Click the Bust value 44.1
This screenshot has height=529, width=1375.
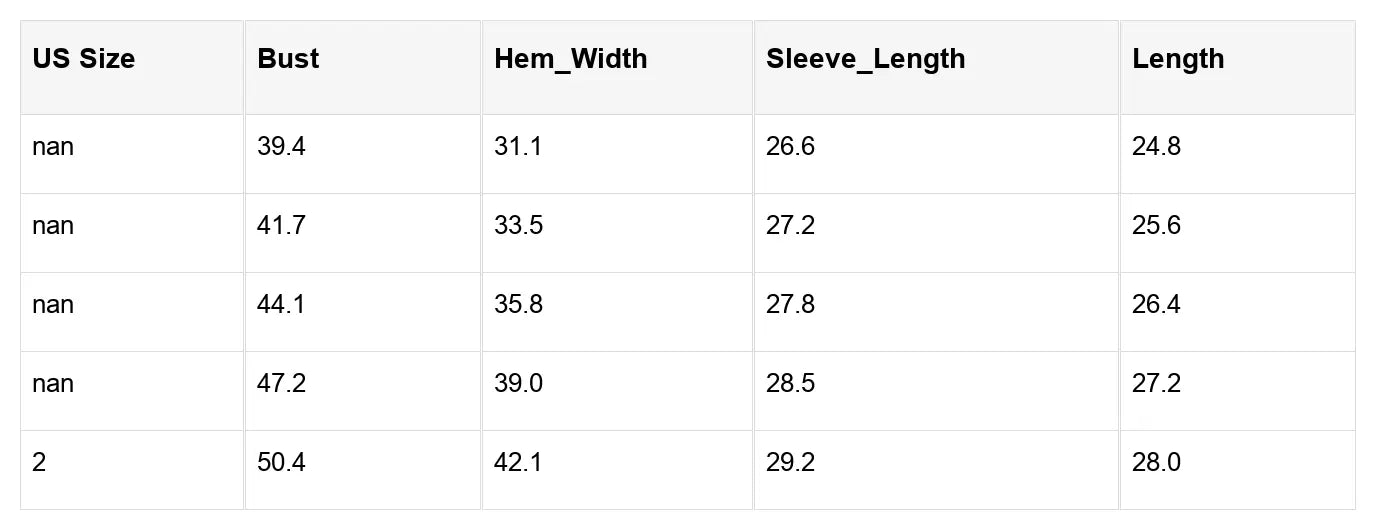coord(281,305)
